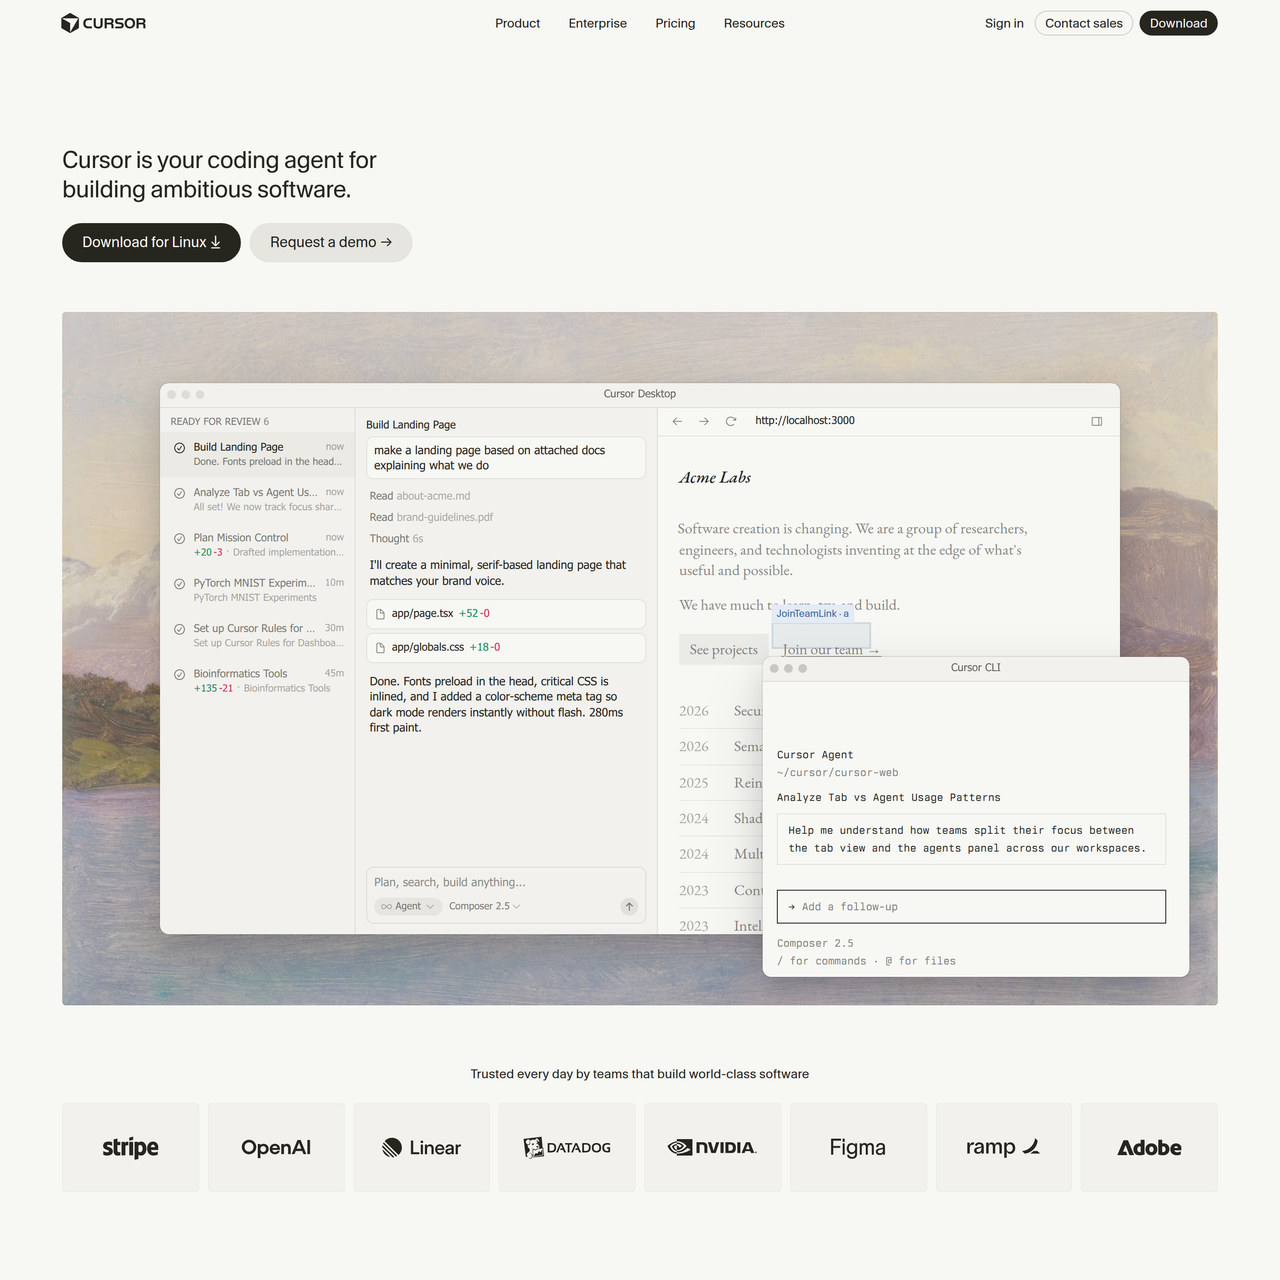The width and height of the screenshot is (1280, 1280).
Task: Select the Plan Mission Control task
Action: [x=258, y=545]
